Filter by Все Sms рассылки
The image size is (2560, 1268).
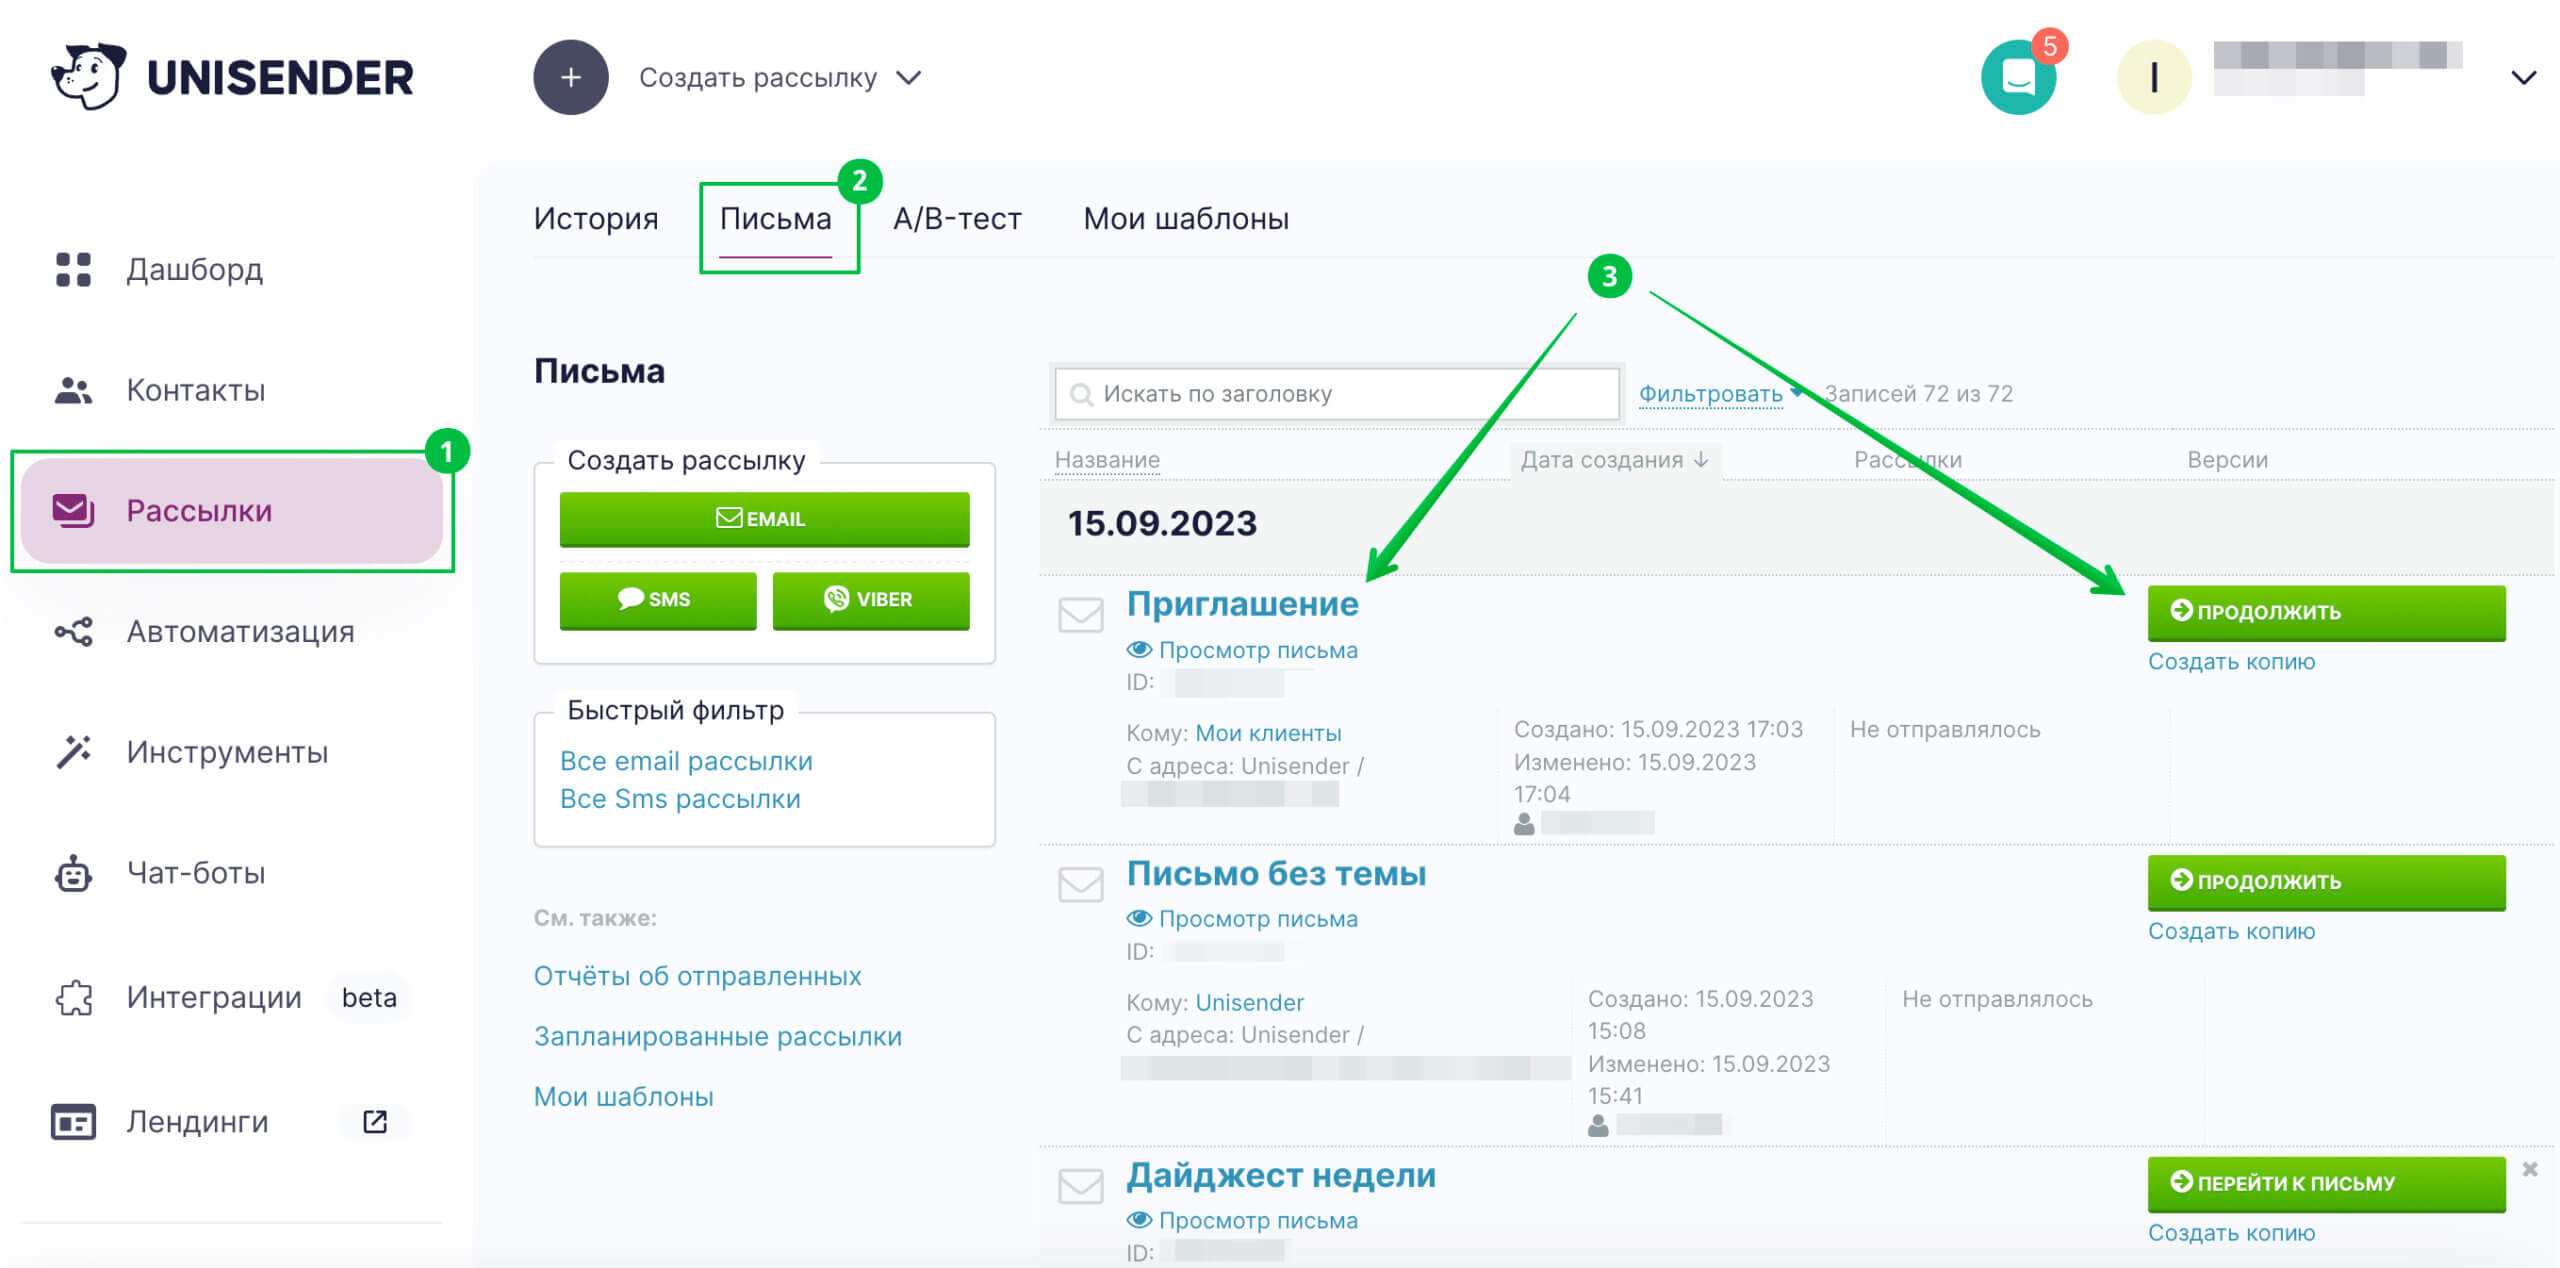click(680, 800)
